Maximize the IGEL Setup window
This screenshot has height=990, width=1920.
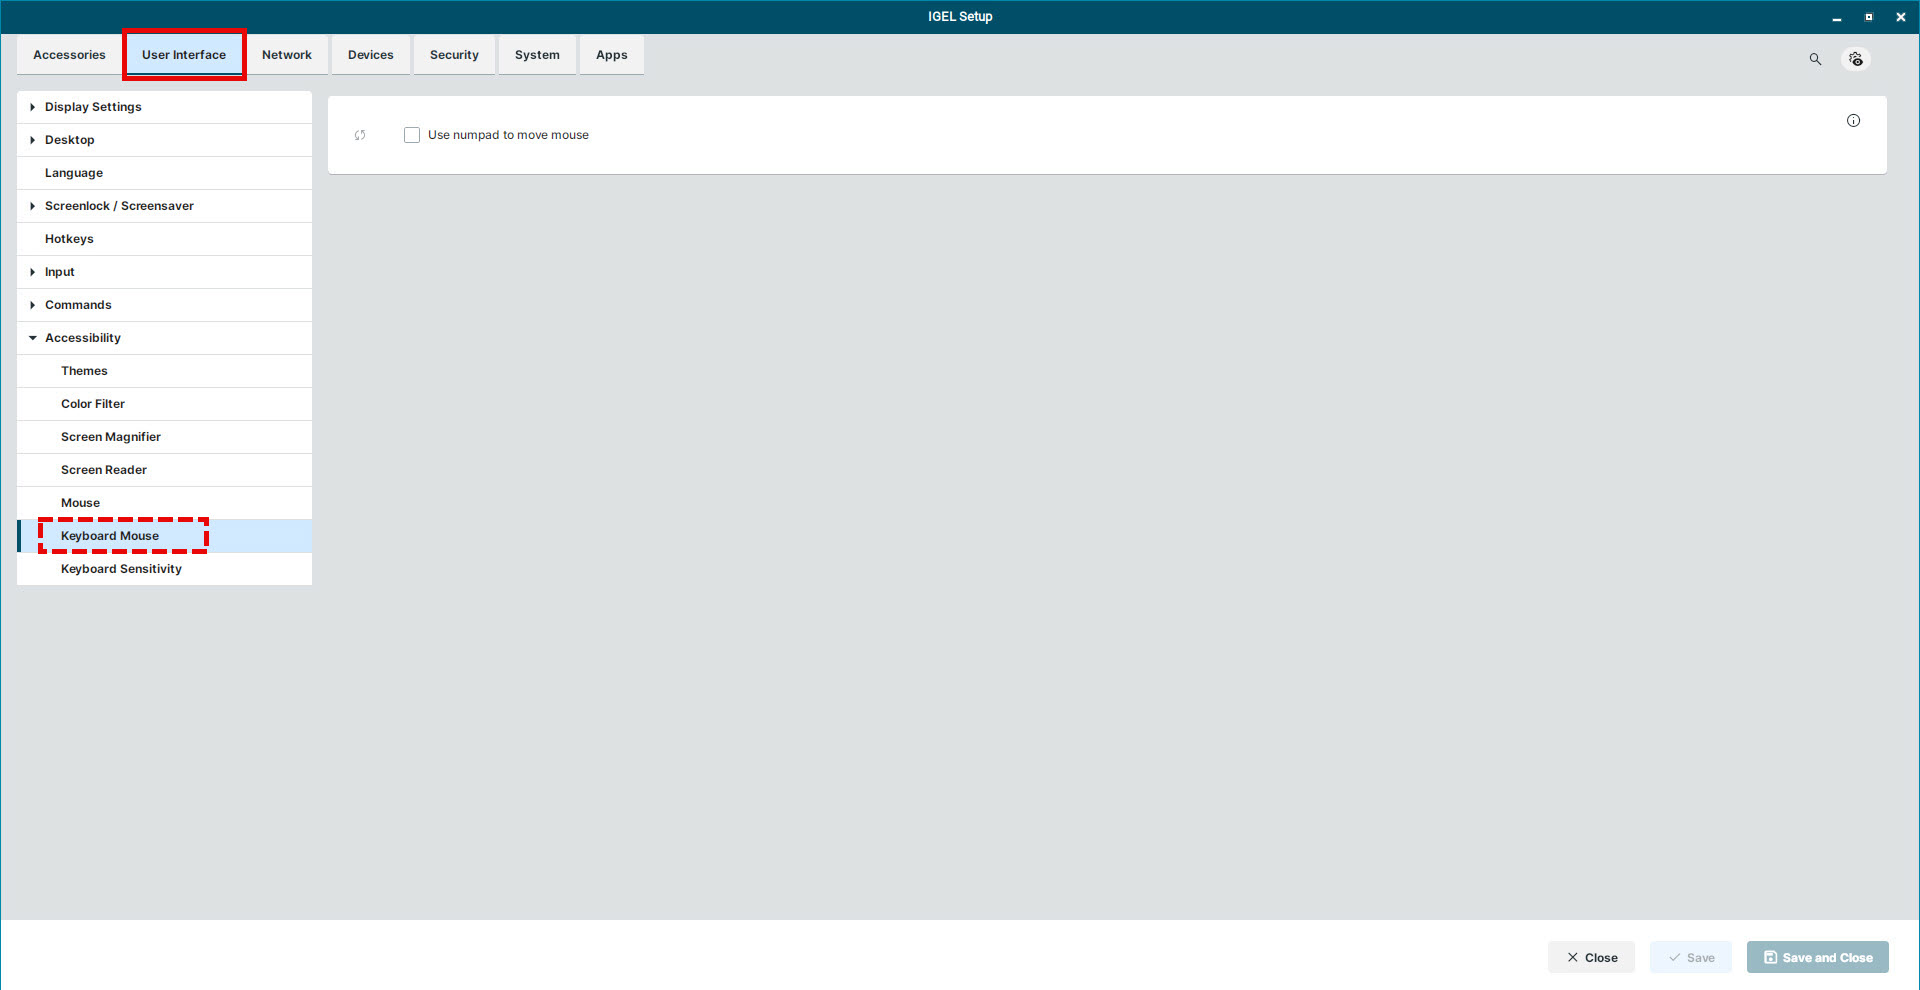pos(1868,17)
